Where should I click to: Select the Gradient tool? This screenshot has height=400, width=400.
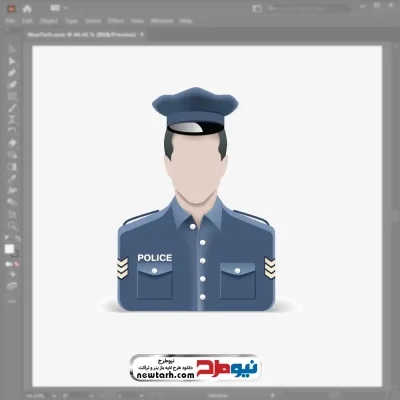(x=12, y=167)
